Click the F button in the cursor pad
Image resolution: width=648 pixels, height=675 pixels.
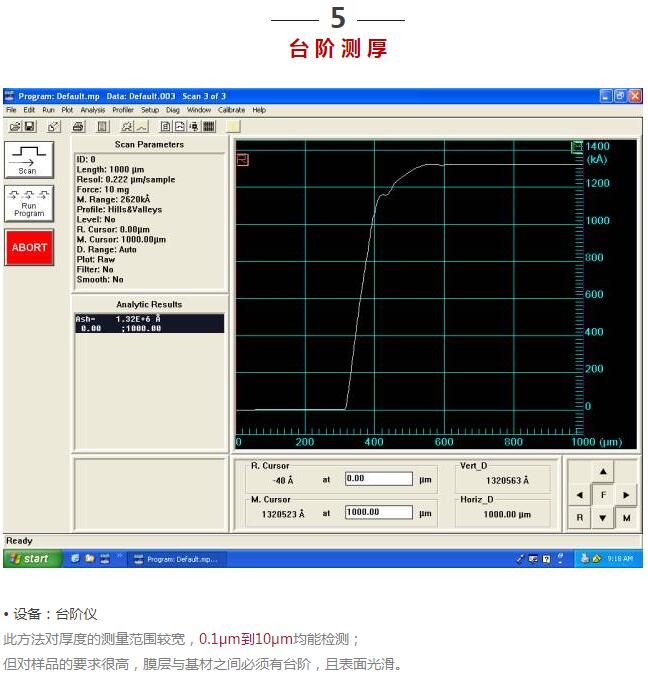pyautogui.click(x=603, y=495)
